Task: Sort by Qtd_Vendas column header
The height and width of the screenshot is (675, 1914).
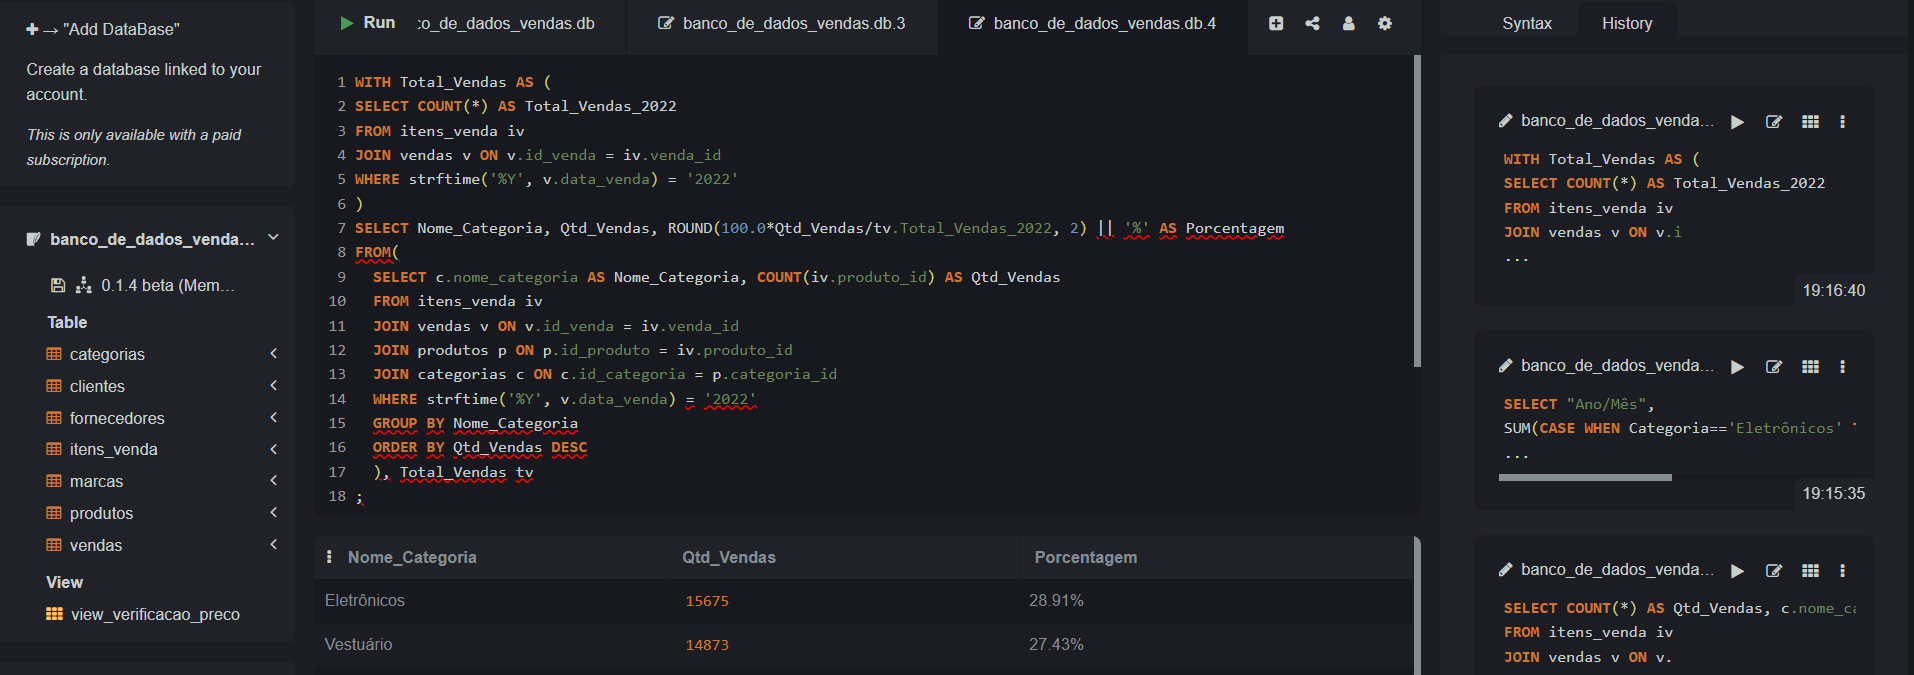Action: 729,557
